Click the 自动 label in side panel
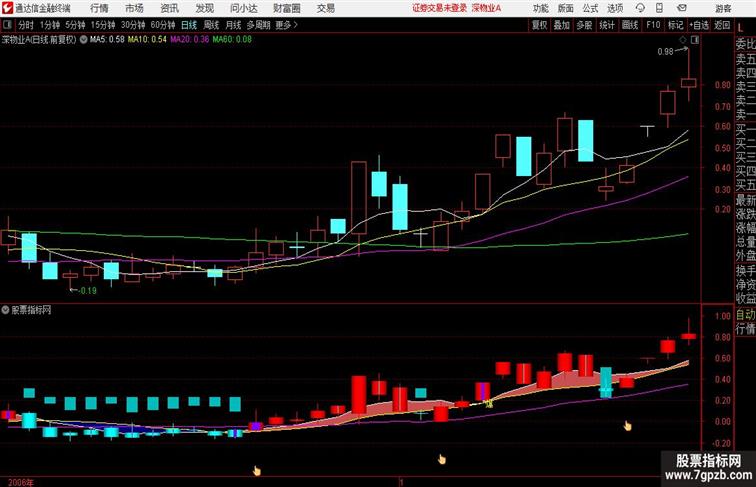Viewport: 756px width, 487px height. tap(745, 315)
